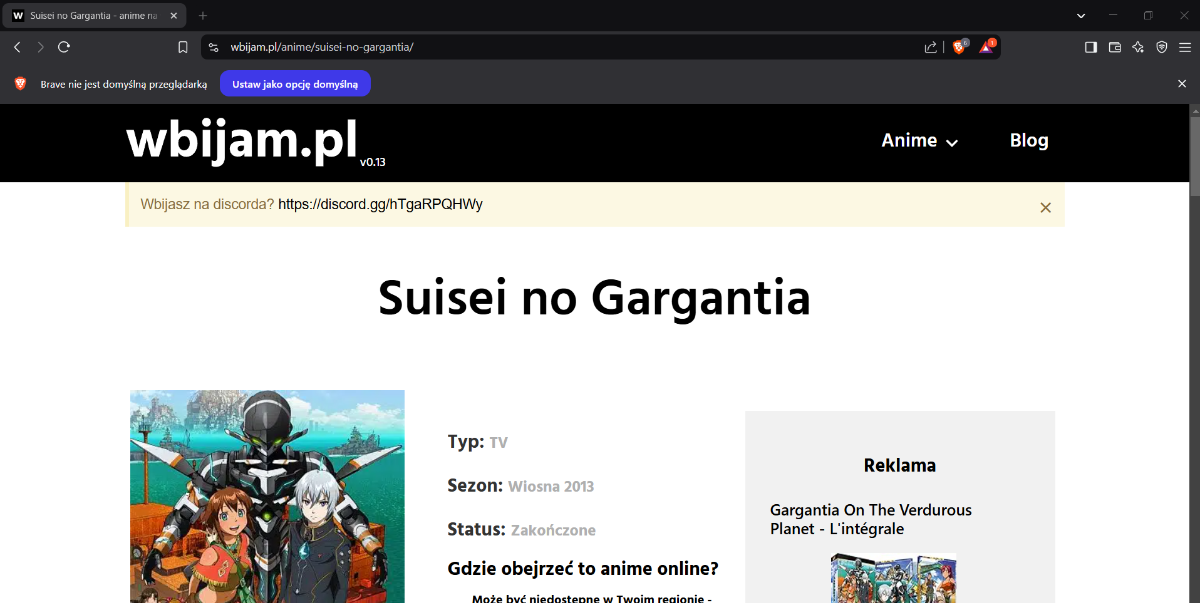Click the v0.13 version label

373,161
